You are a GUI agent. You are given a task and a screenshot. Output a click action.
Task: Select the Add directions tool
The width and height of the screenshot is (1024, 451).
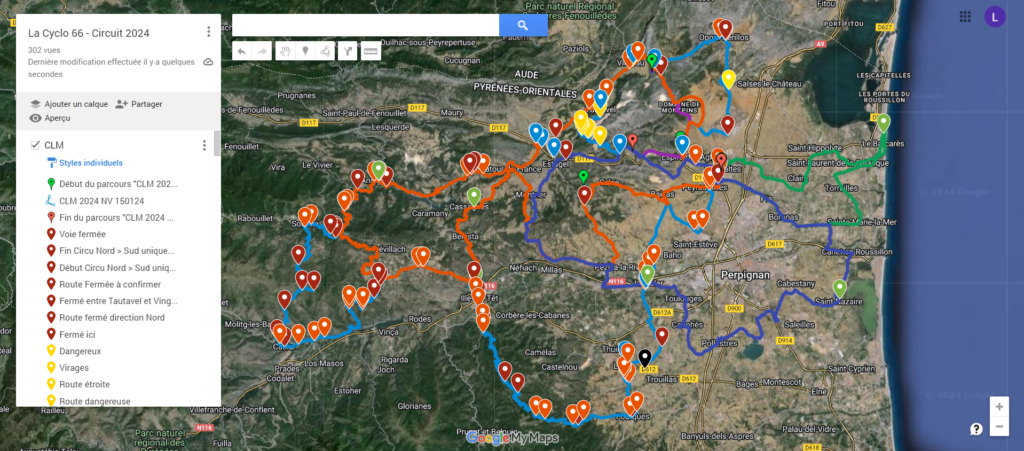coord(347,51)
